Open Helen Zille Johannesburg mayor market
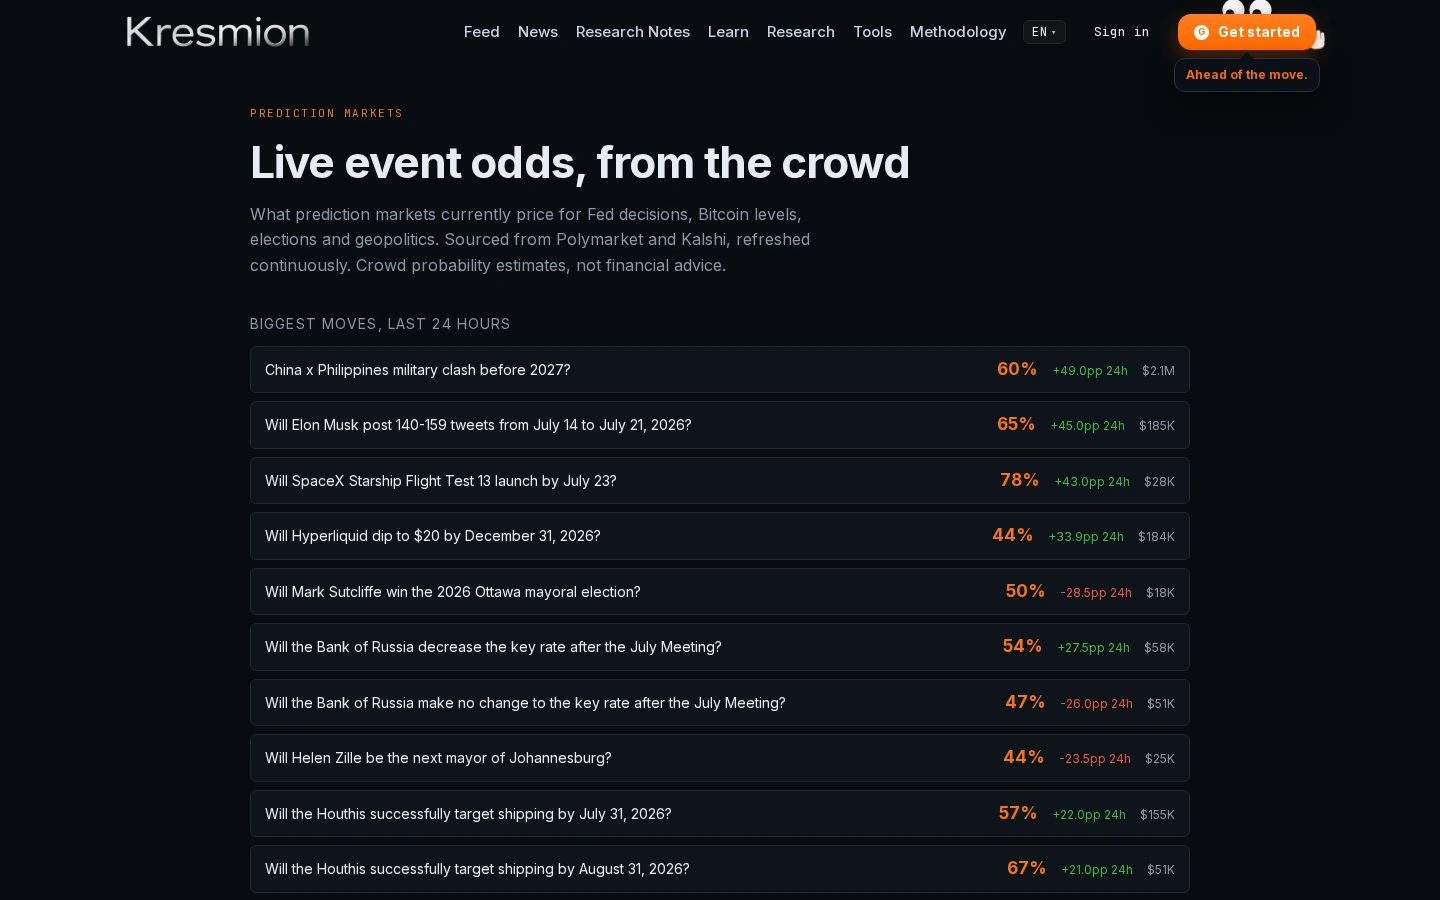This screenshot has width=1440, height=900. tap(720, 758)
